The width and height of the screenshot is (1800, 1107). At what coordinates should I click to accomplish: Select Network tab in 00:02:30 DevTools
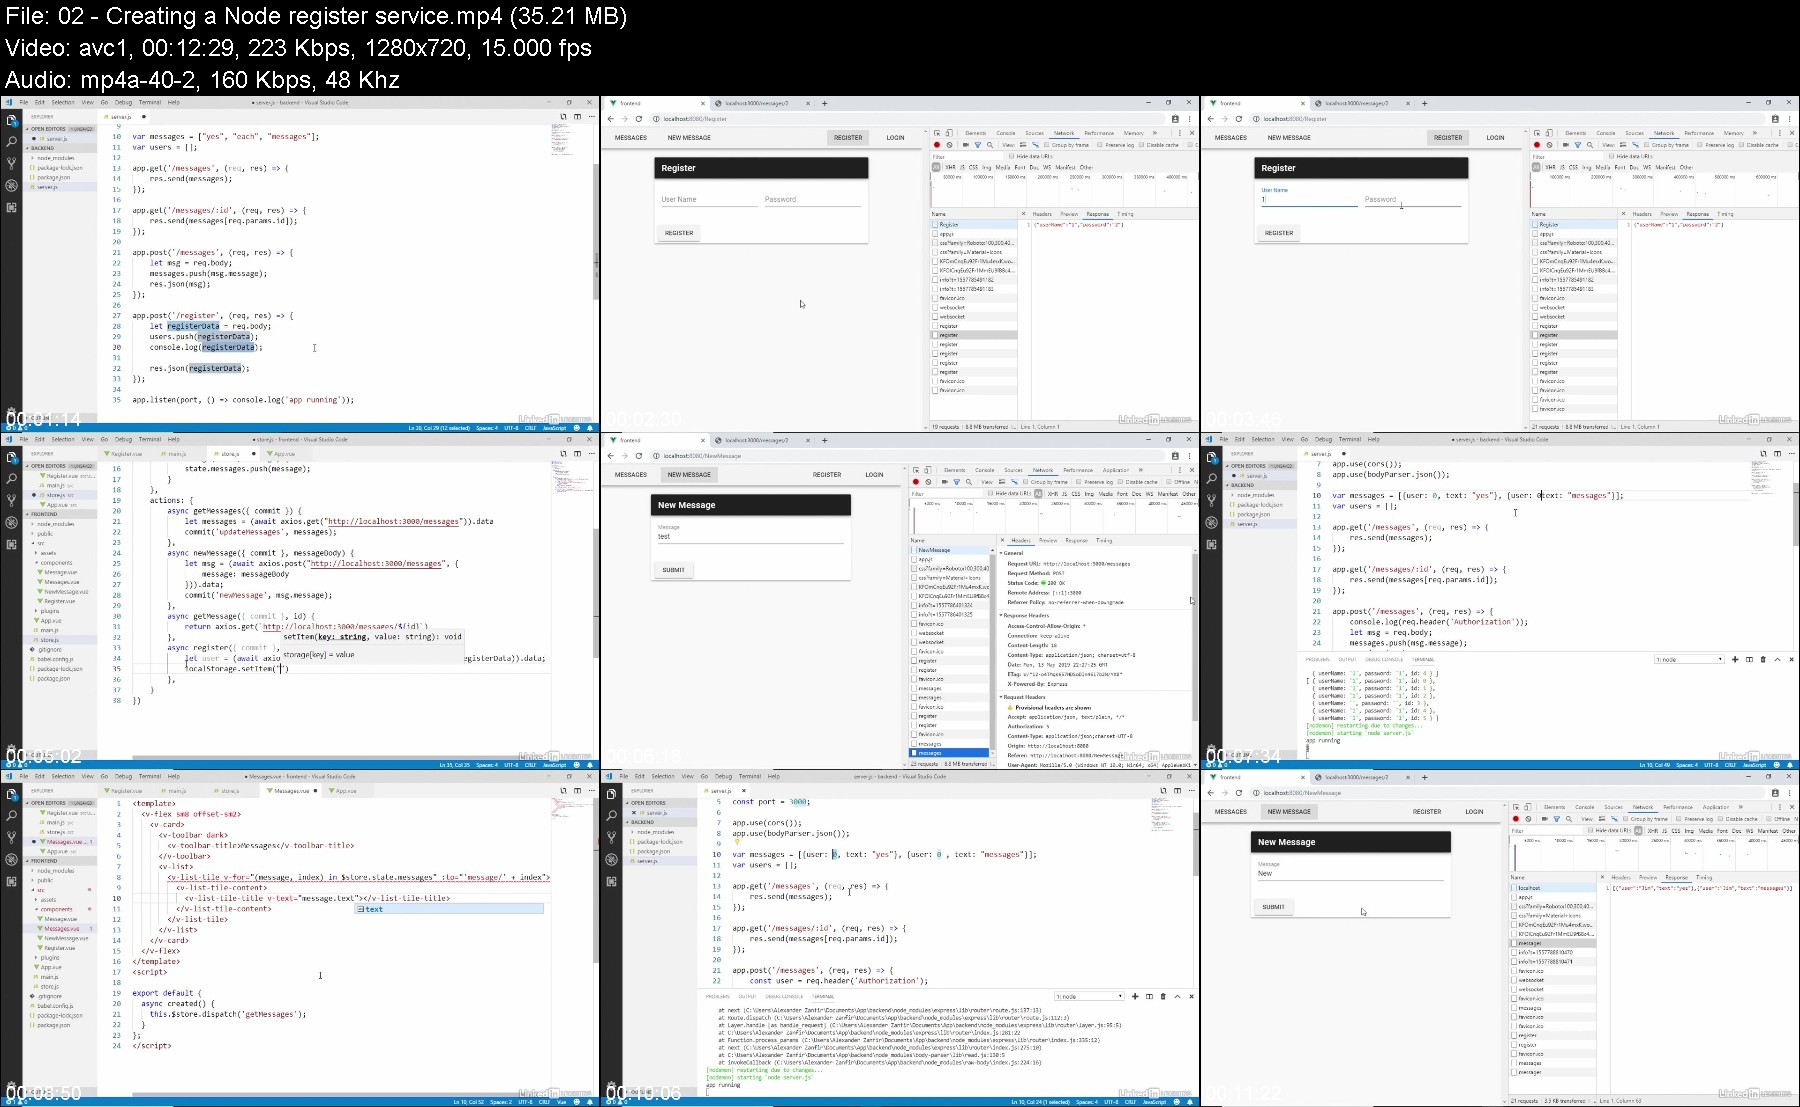tap(1064, 133)
